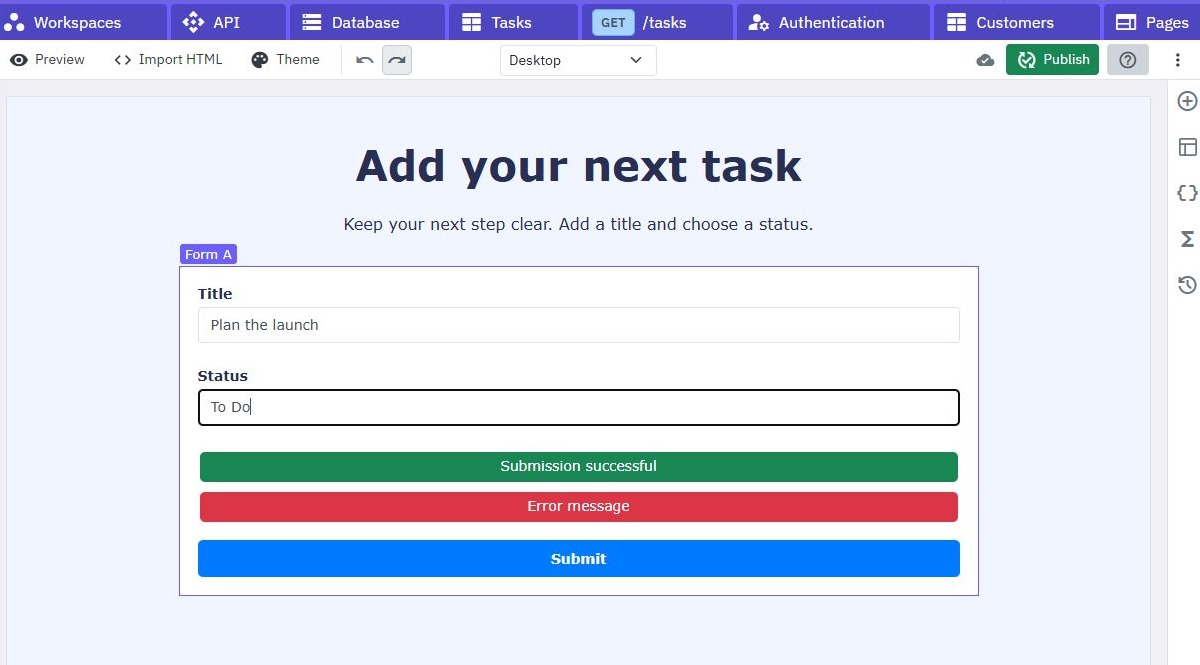1200x665 pixels.
Task: Click the blue Submit button
Action: click(x=579, y=559)
